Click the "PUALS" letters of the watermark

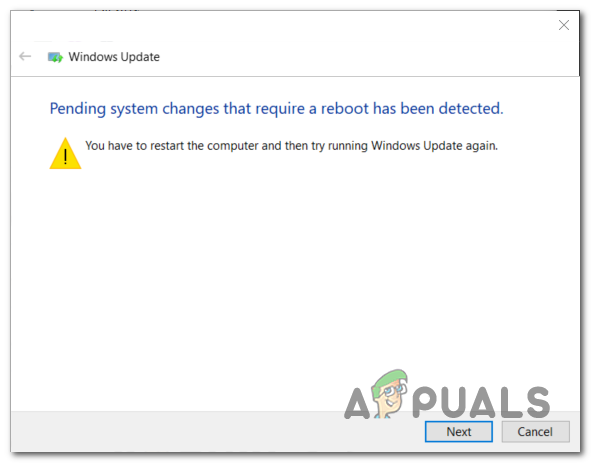[481, 402]
